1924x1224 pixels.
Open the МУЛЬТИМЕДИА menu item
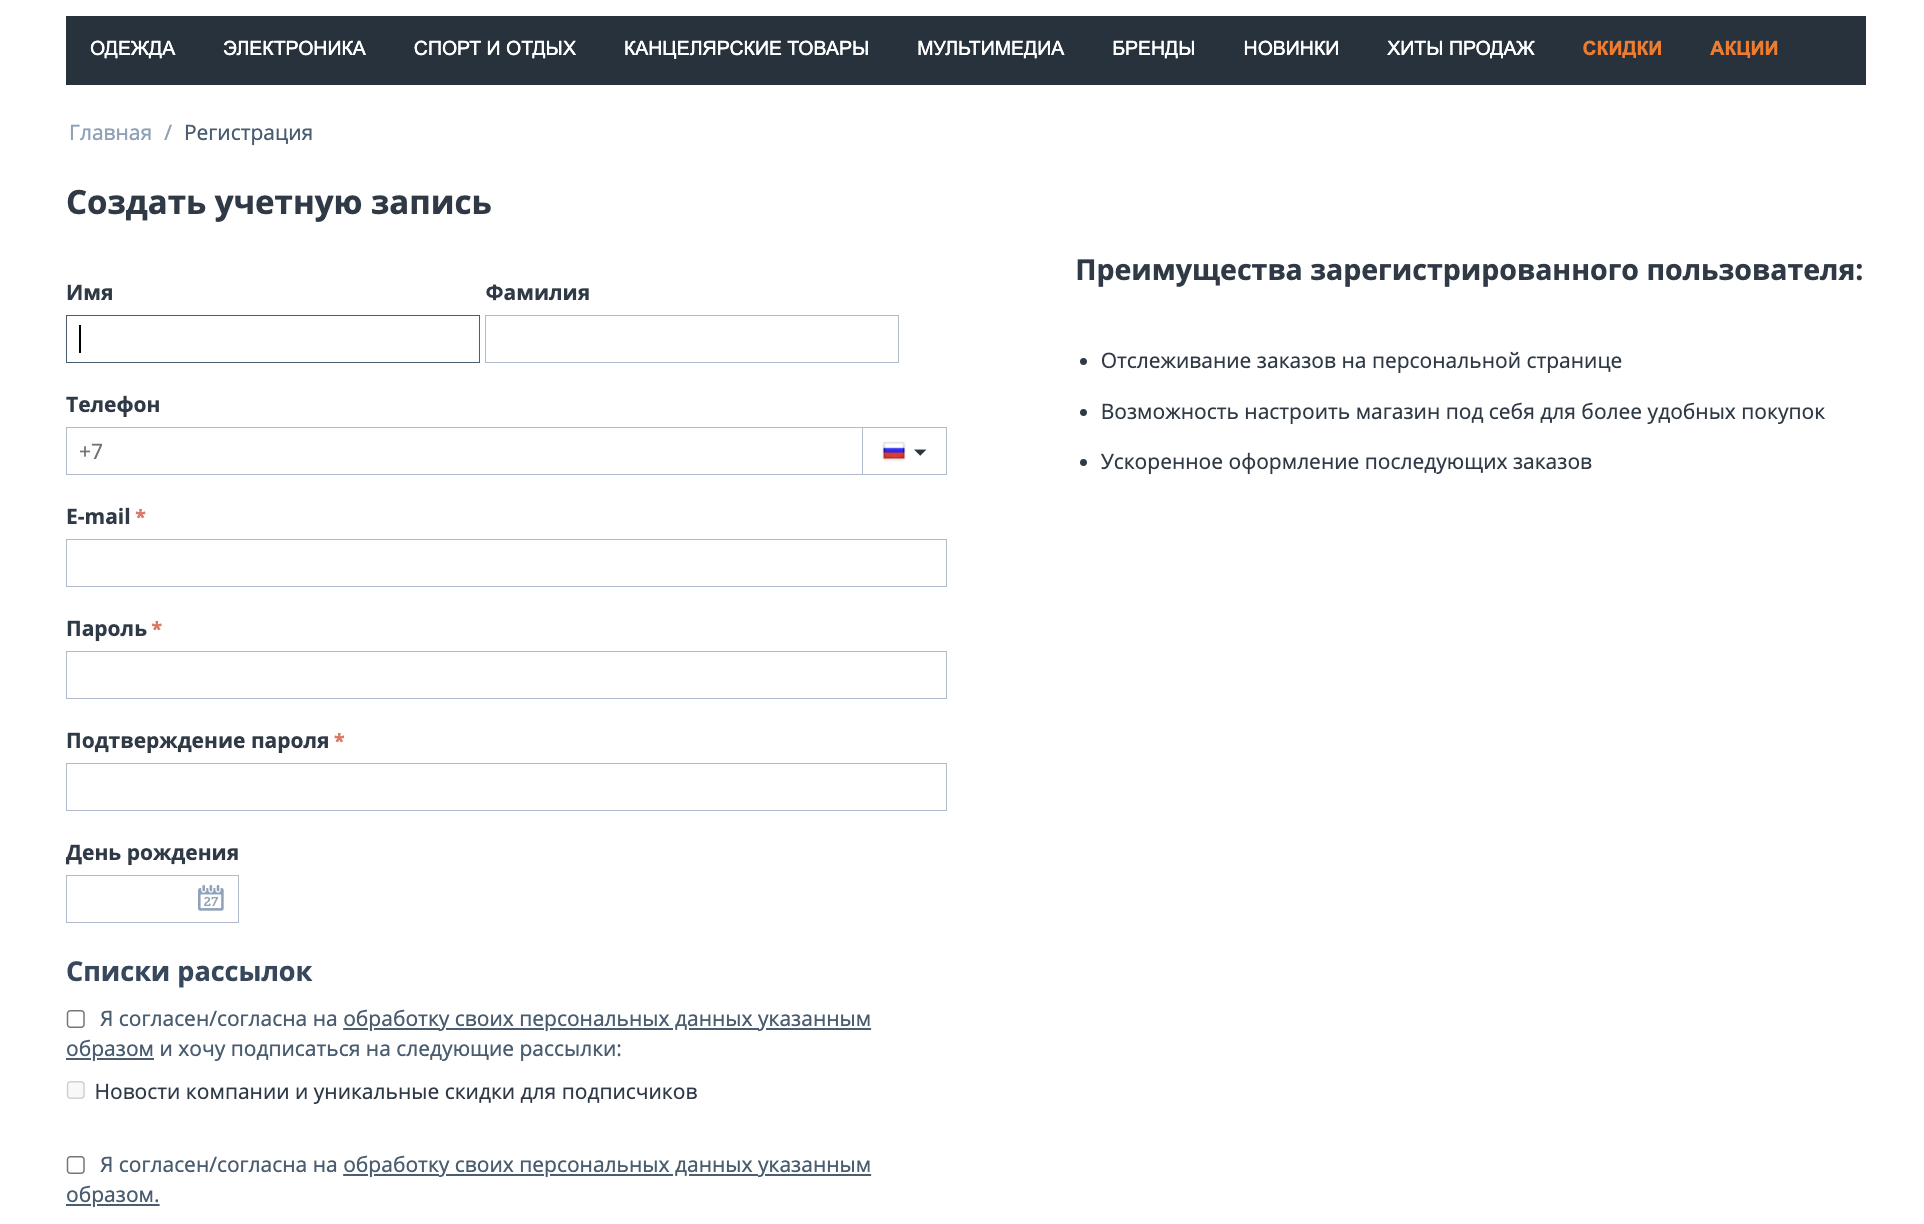[x=990, y=49]
